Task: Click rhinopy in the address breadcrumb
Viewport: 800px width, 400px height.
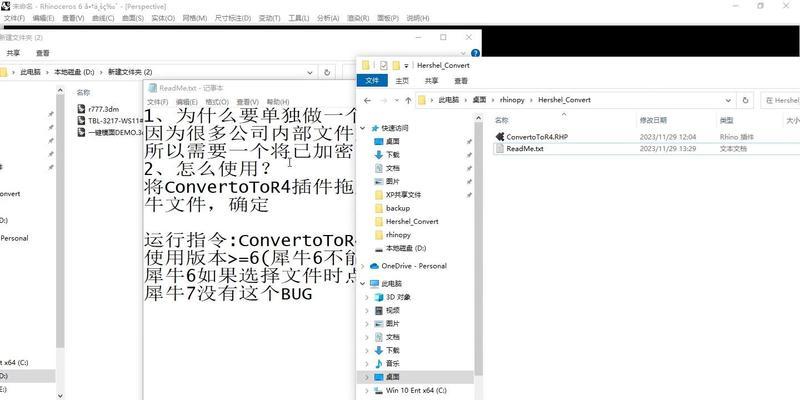Action: 513,100
